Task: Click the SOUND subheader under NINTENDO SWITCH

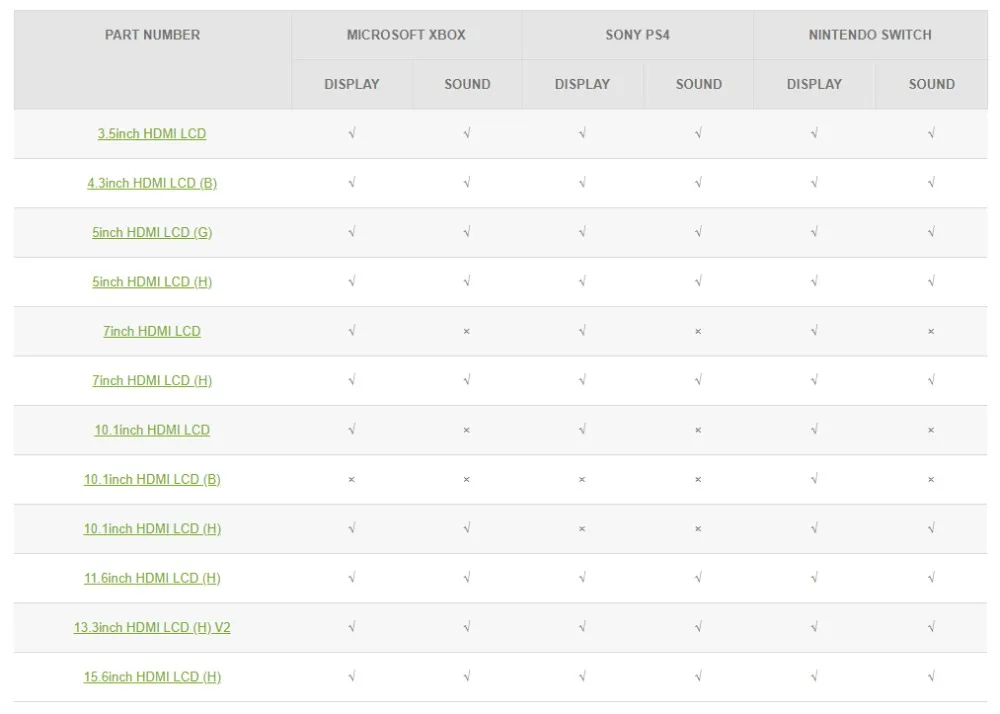Action: click(x=932, y=84)
